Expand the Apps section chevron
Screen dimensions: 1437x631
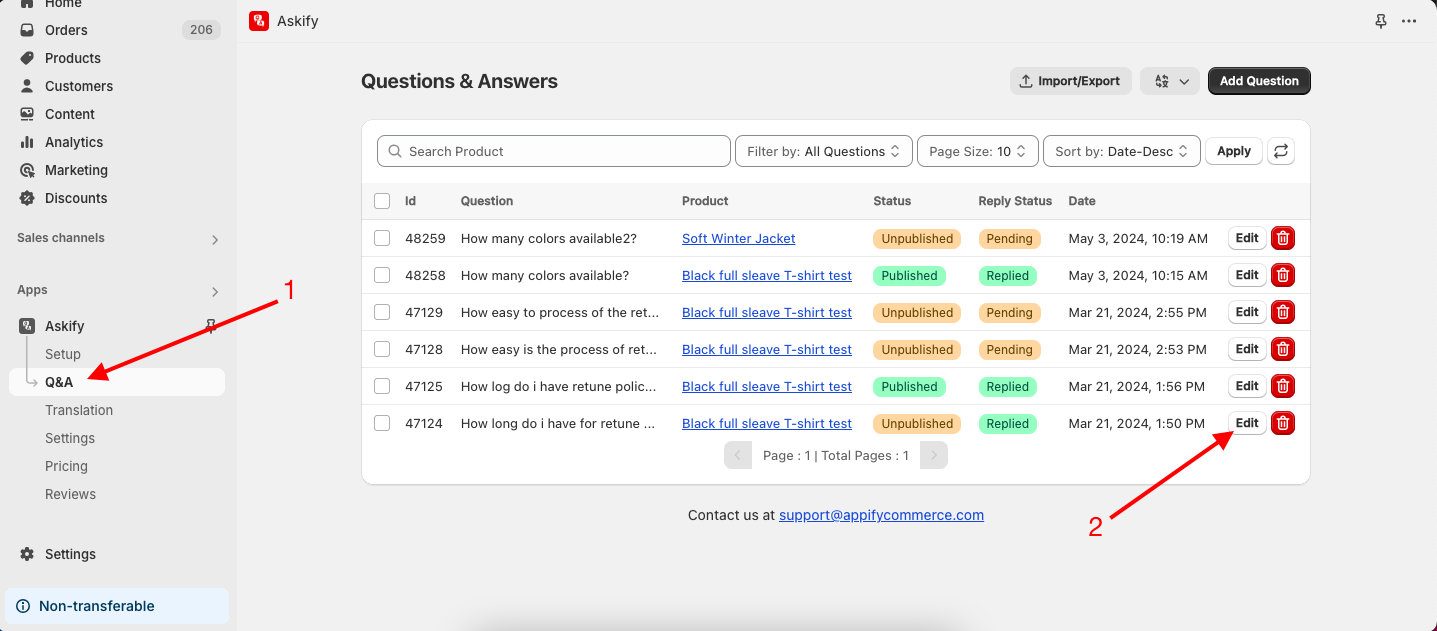click(x=215, y=292)
